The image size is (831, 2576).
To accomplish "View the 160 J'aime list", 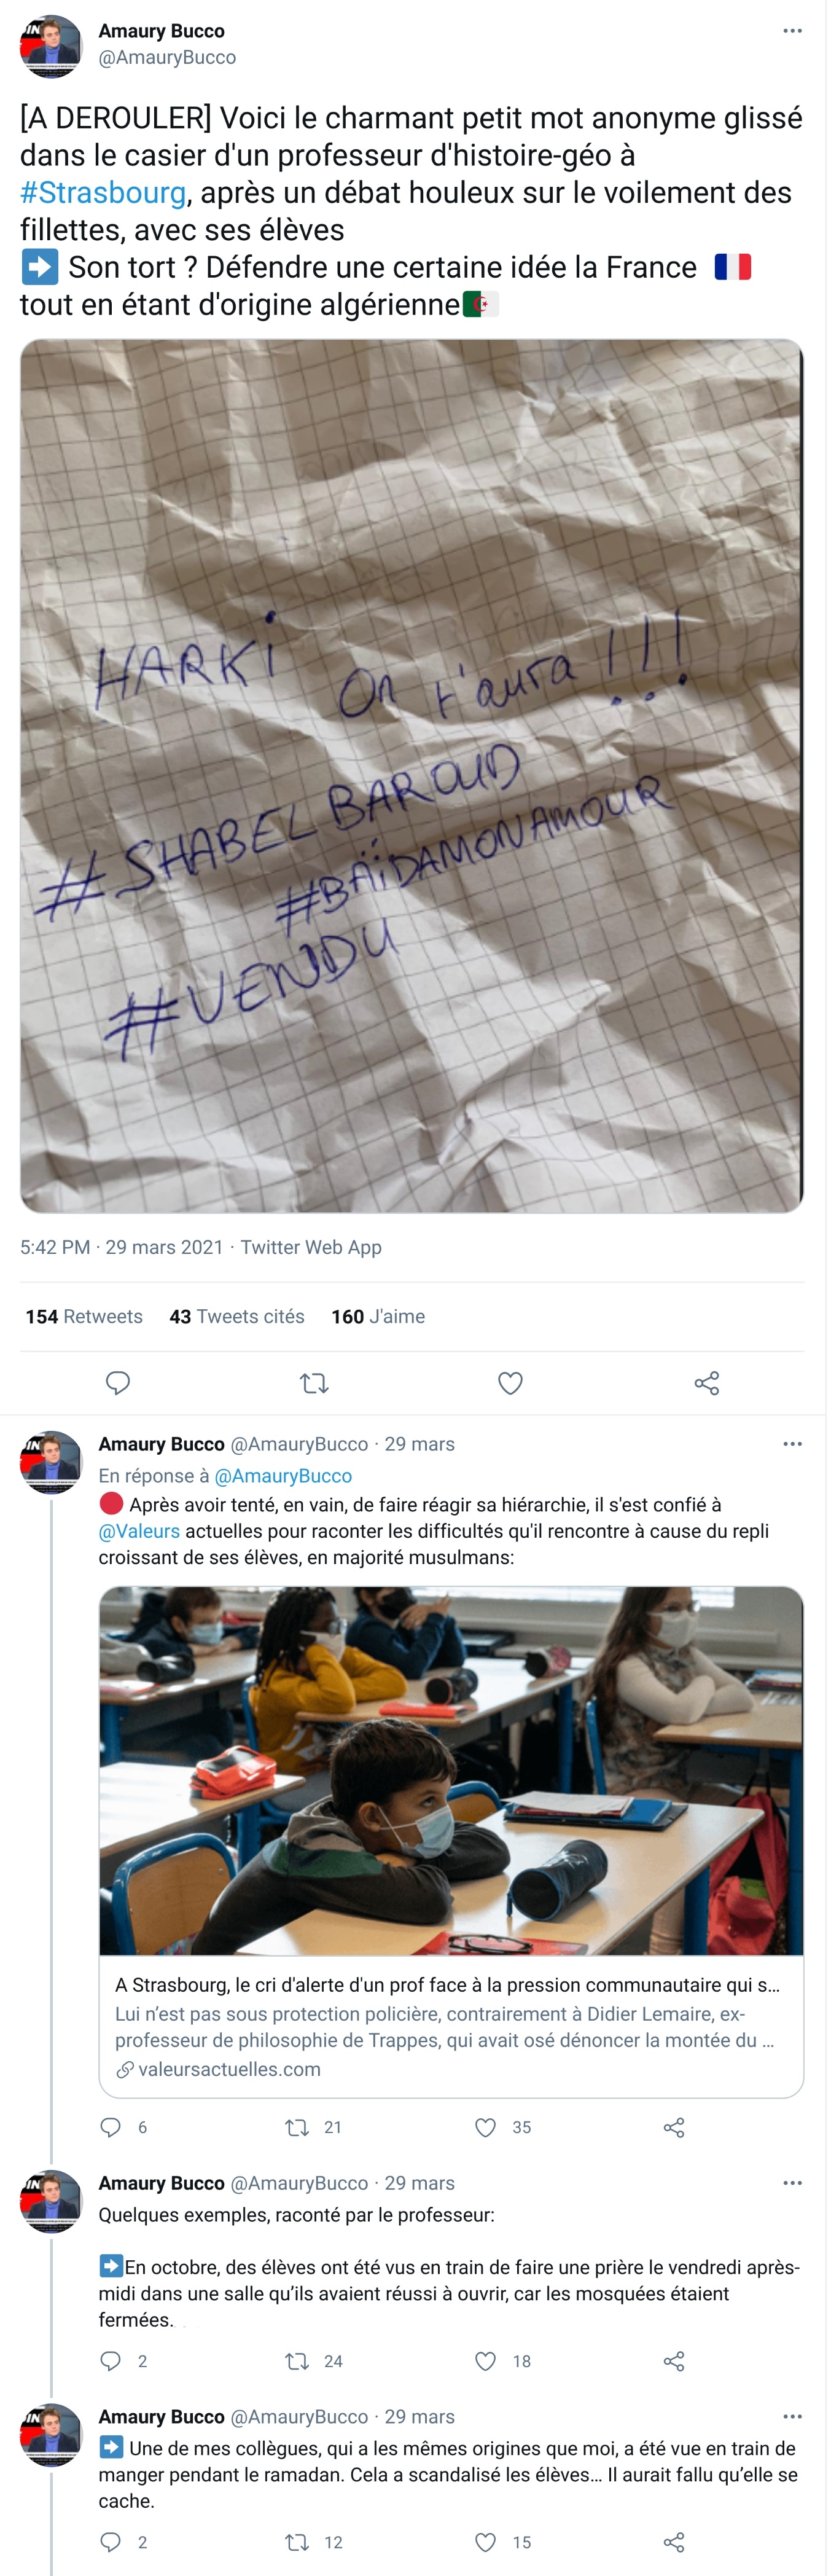I will click(378, 1316).
